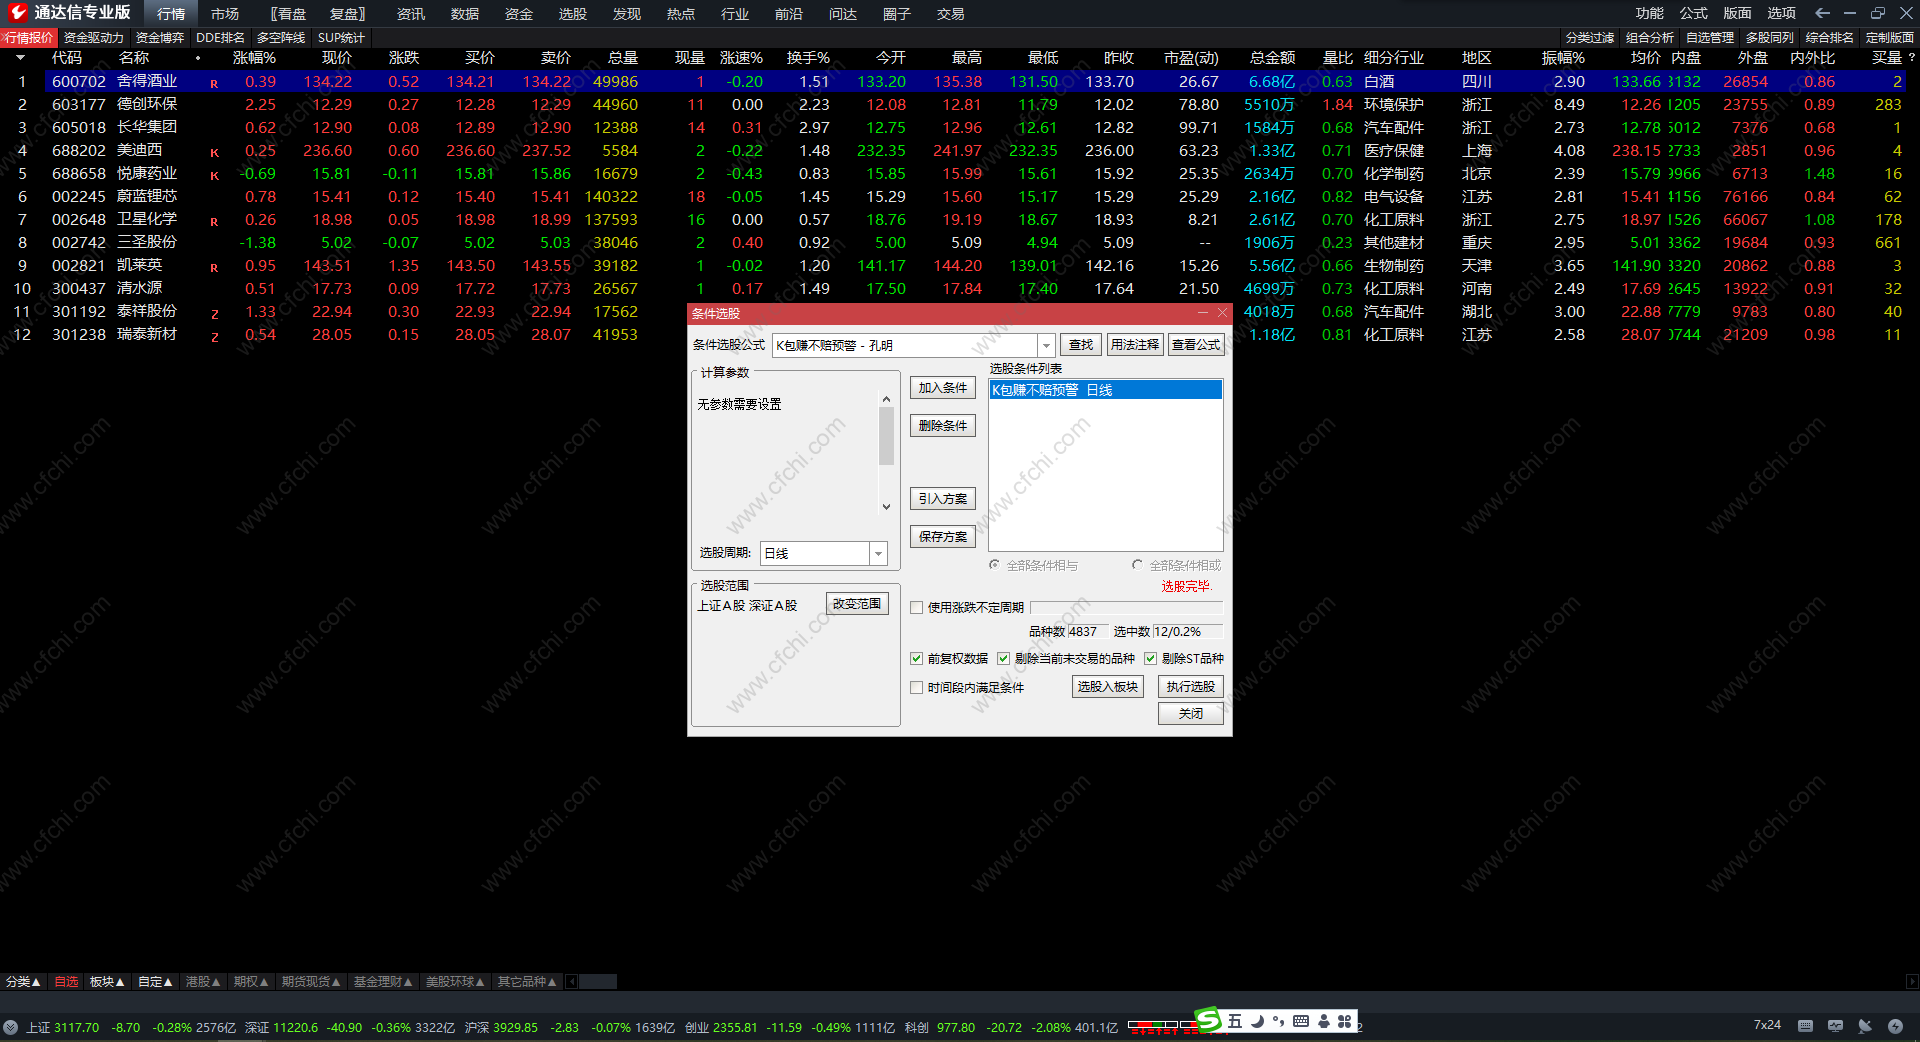Click the 选股入板块 button
Viewport: 1920px width, 1042px height.
click(x=1108, y=687)
